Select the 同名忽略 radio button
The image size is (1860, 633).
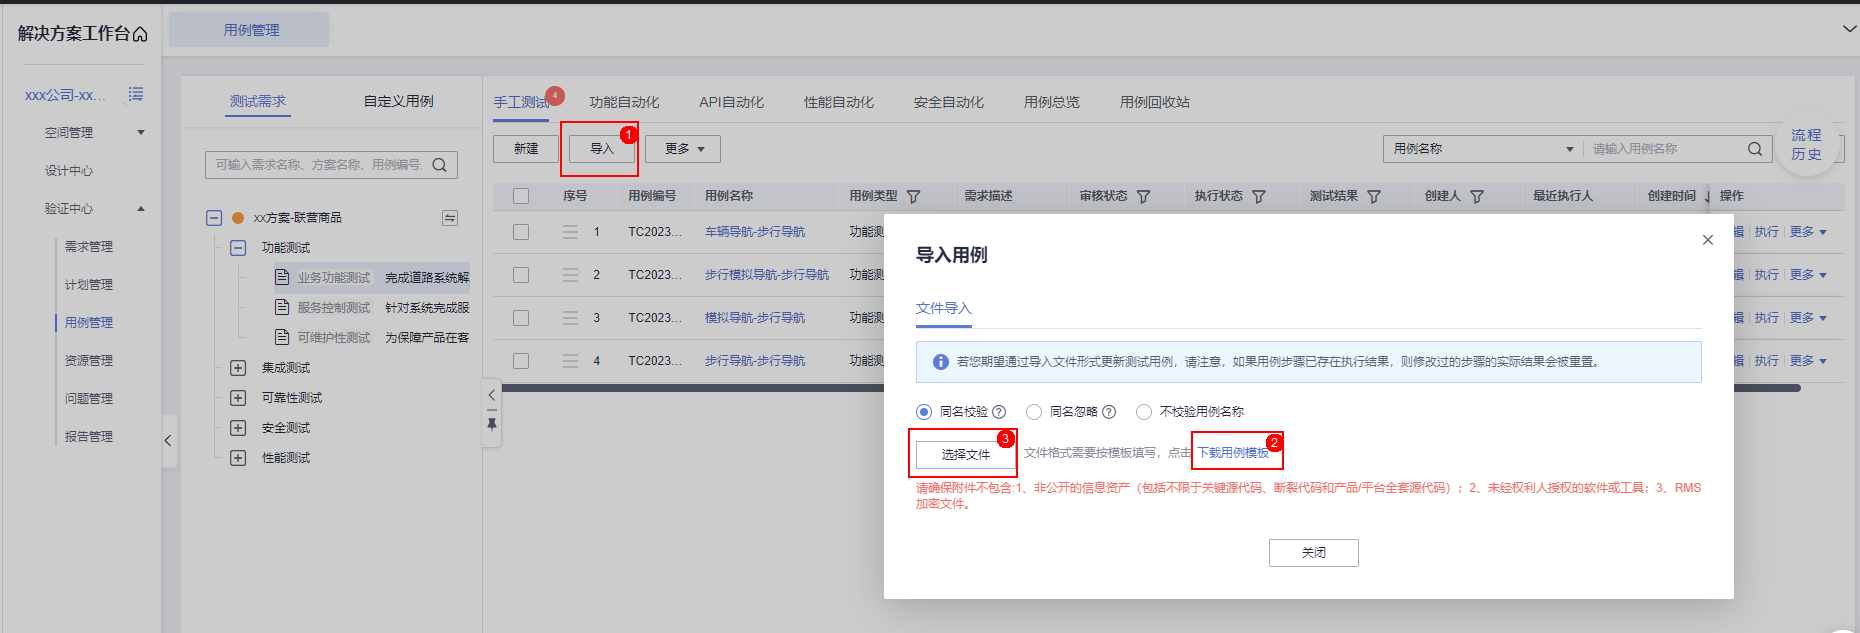1034,412
